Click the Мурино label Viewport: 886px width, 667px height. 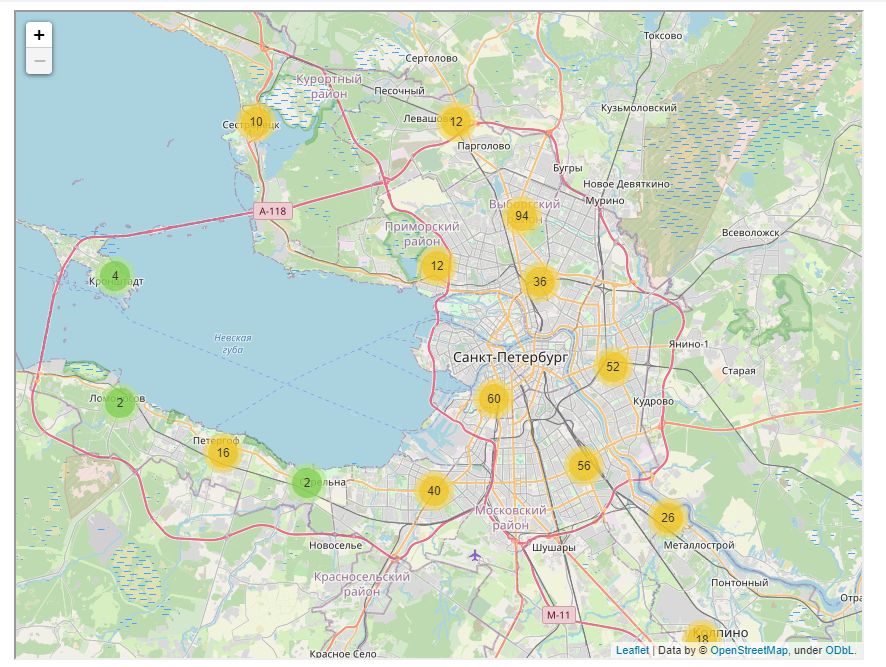(605, 201)
